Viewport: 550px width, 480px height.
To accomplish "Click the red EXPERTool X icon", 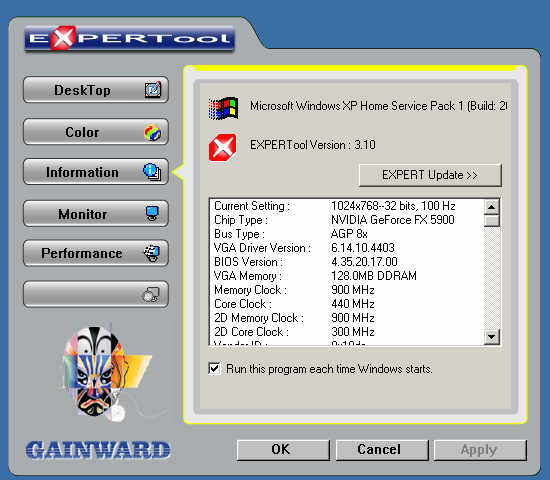I will pyautogui.click(x=223, y=147).
